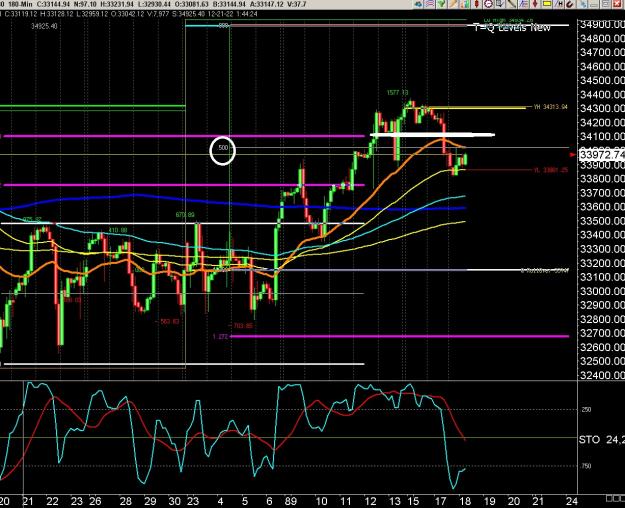Click the 33500.00 price axis label

click(602, 221)
